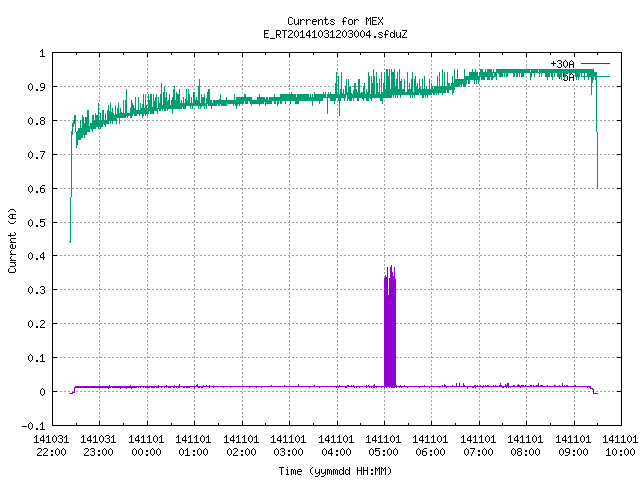This screenshot has height=480, width=640.
Task: Click the y-axis value 0.9
Action: pyautogui.click(x=36, y=87)
